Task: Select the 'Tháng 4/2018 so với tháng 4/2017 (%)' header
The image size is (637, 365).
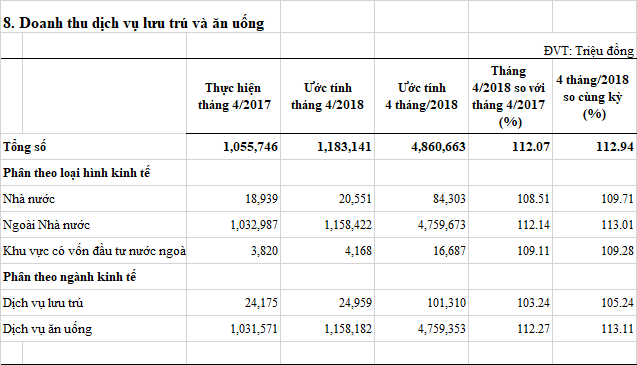Action: pyautogui.click(x=509, y=96)
